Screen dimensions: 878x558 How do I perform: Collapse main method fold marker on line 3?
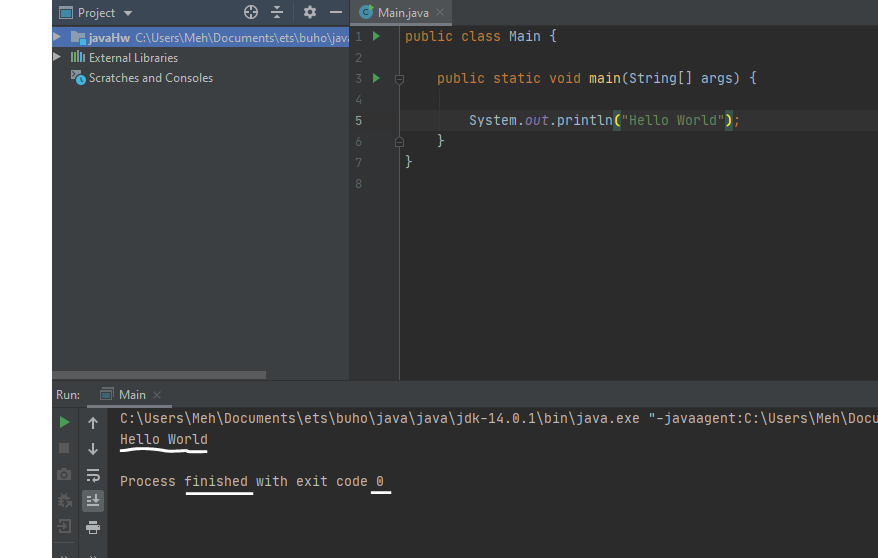pos(399,79)
